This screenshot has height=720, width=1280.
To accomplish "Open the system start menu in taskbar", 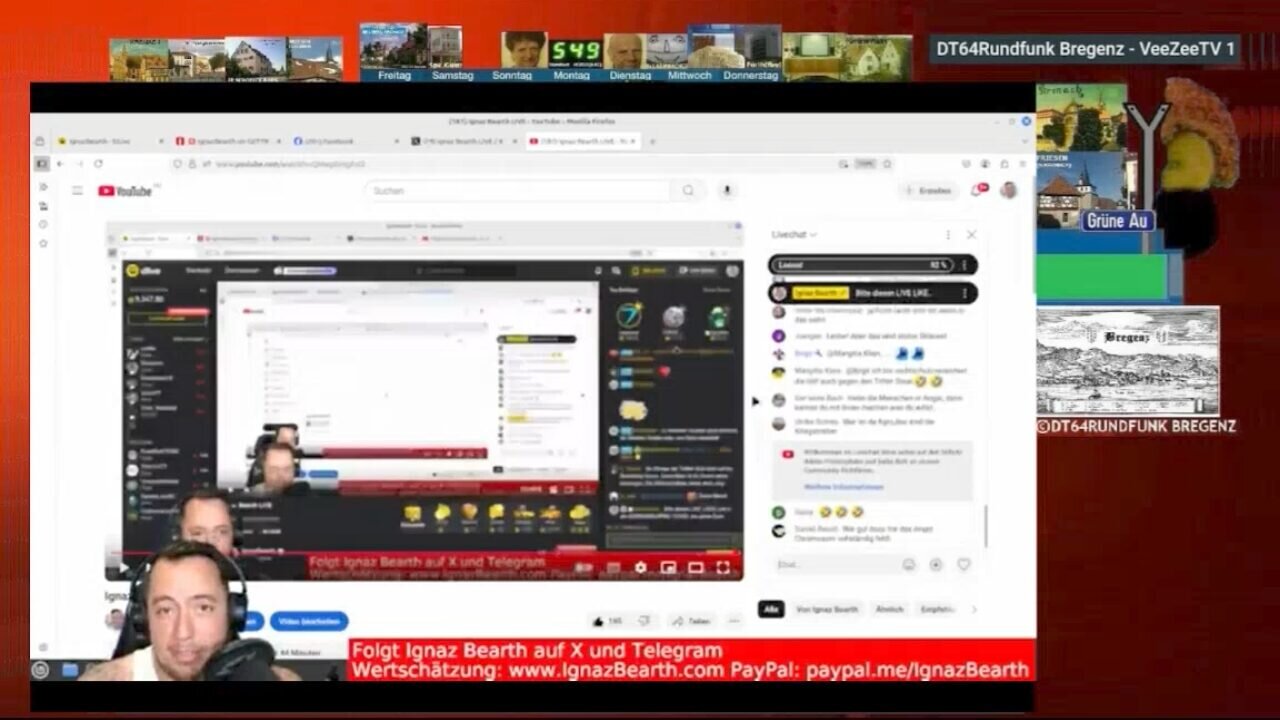I will point(41,670).
